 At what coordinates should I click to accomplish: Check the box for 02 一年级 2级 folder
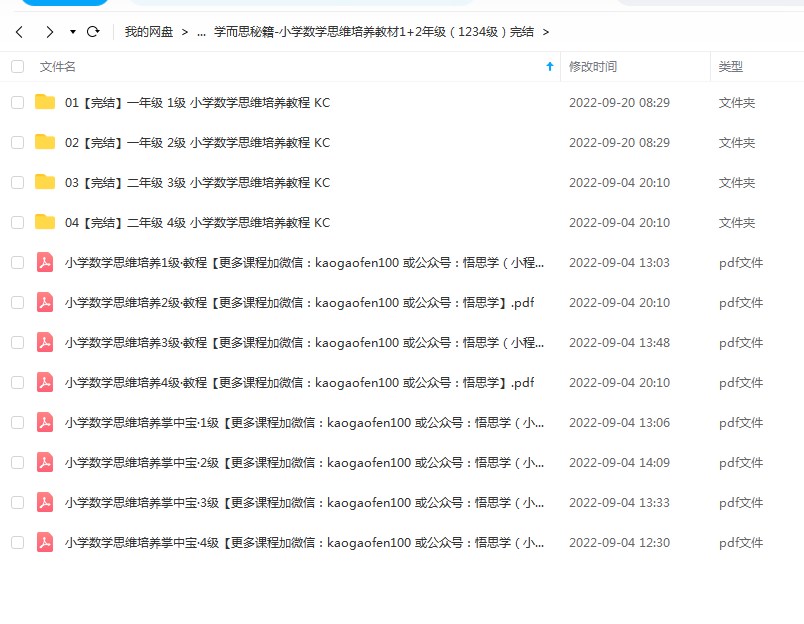click(x=17, y=143)
